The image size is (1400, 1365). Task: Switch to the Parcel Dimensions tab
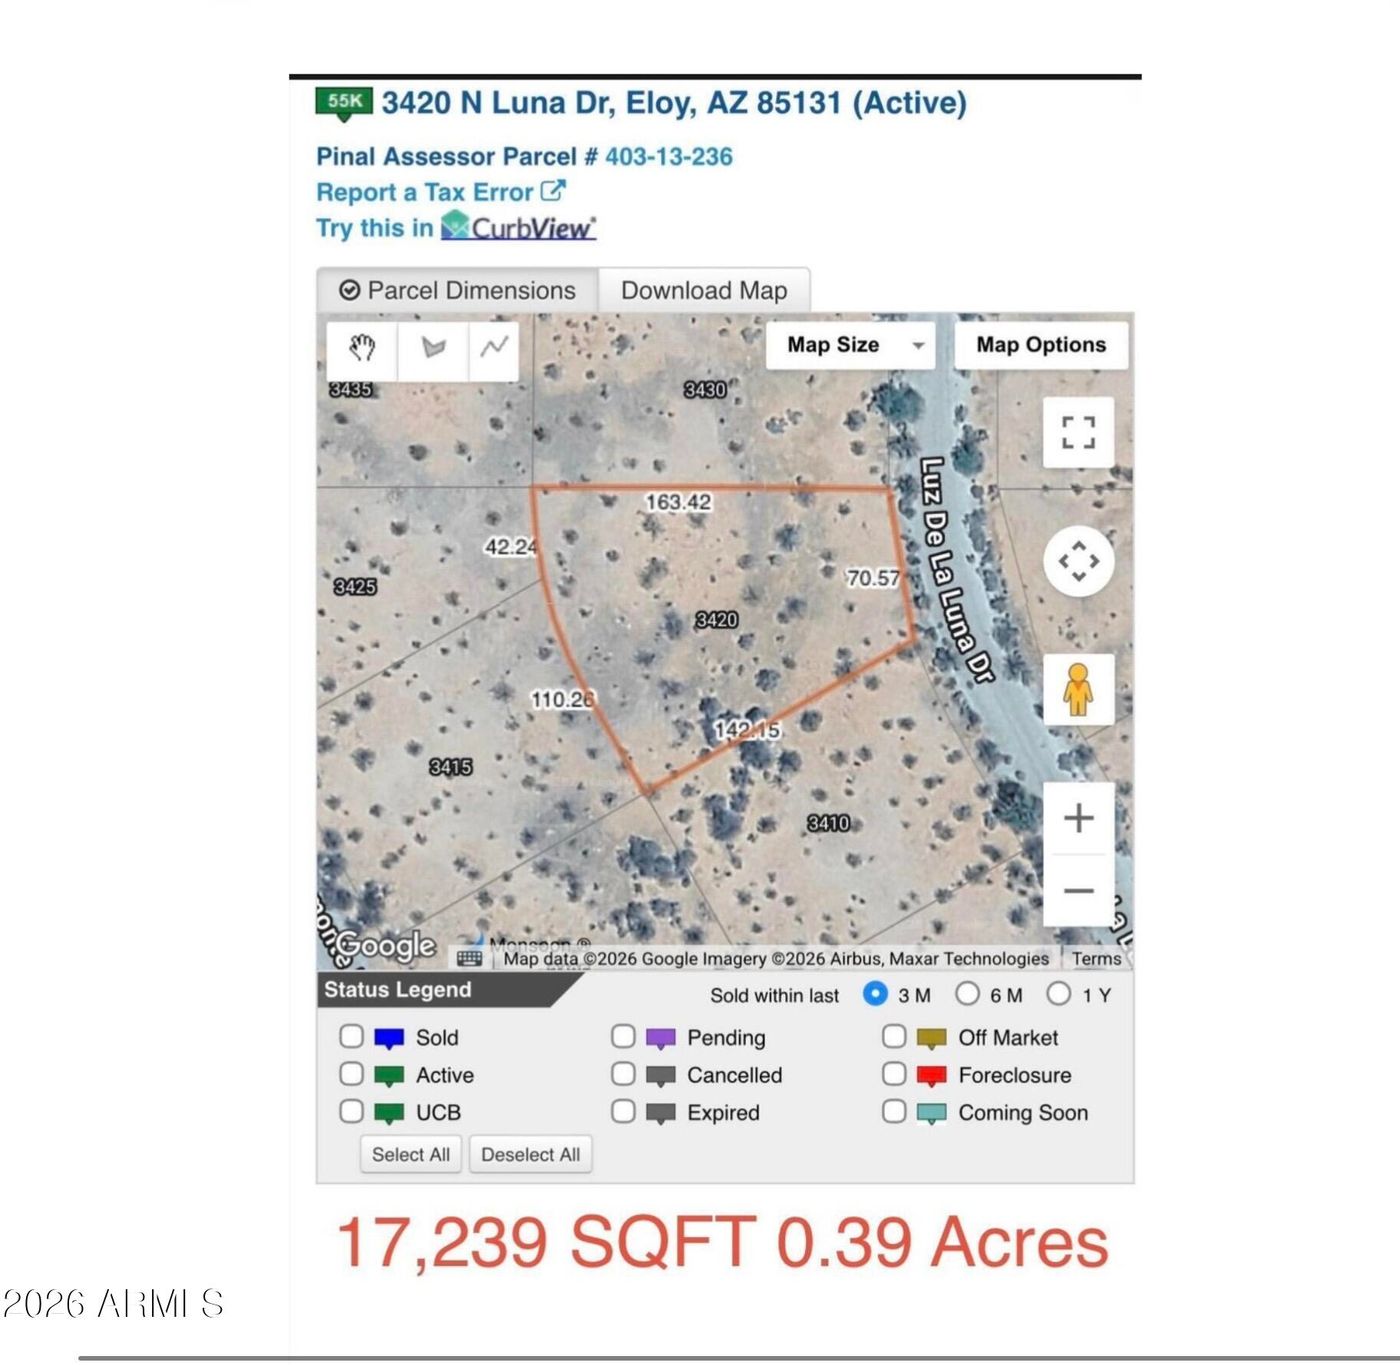point(458,291)
